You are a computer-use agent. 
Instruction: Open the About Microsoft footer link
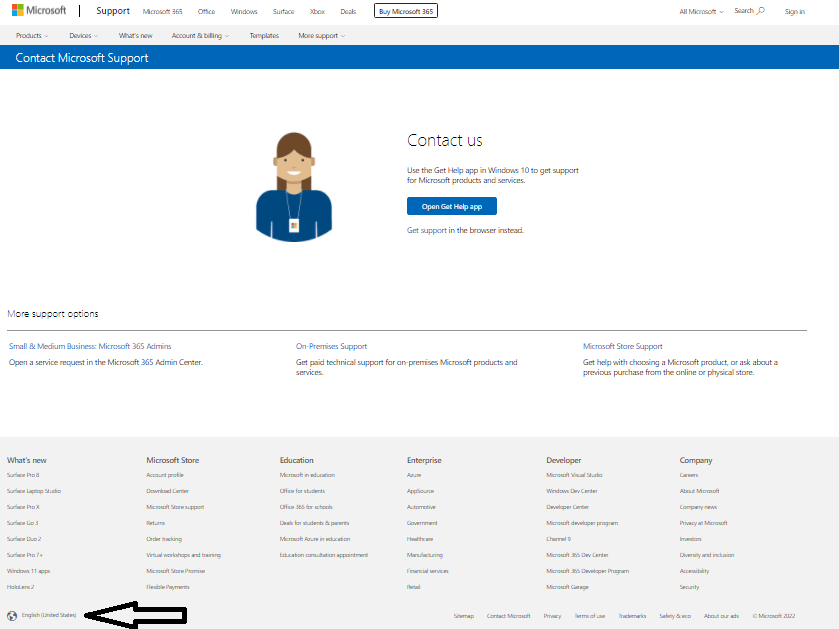pyautogui.click(x=699, y=491)
